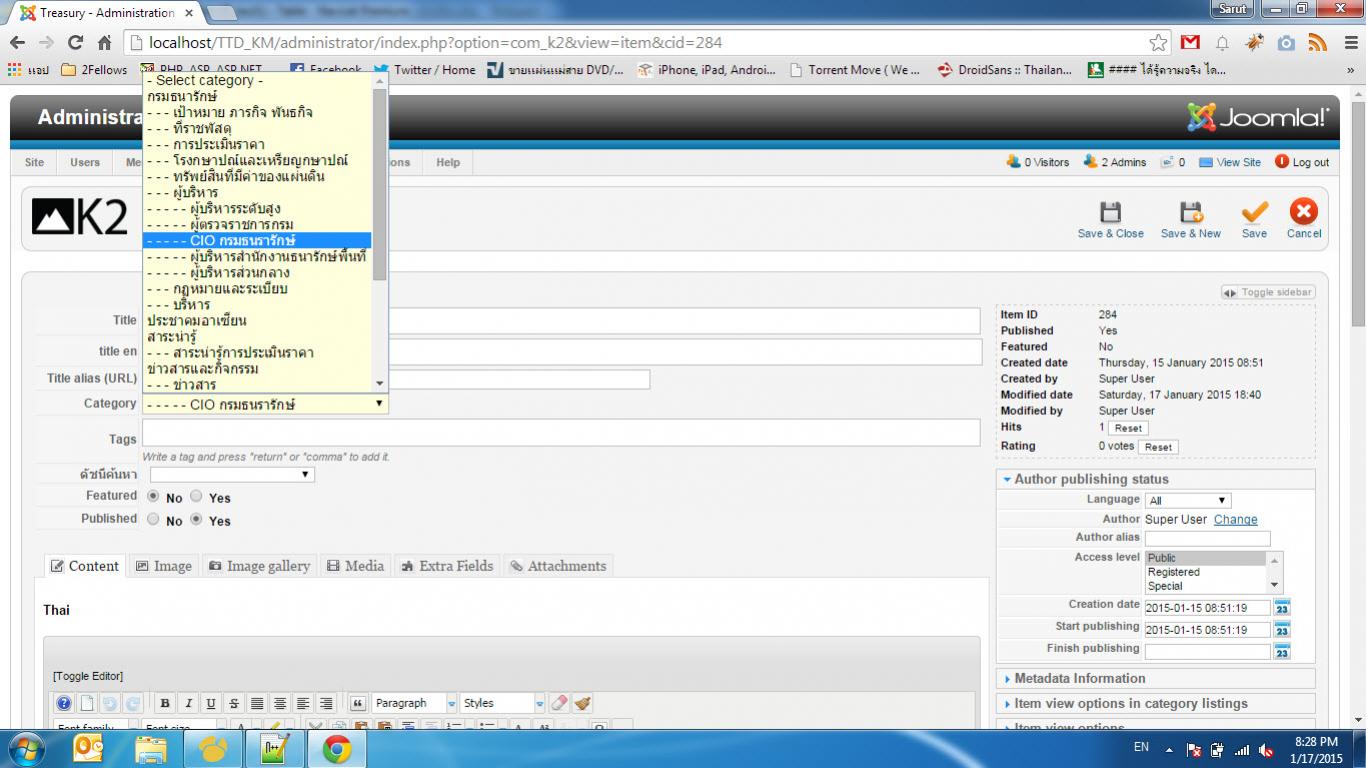The width and height of the screenshot is (1366, 768).
Task: Open editor Styles dropdown
Action: (503, 703)
